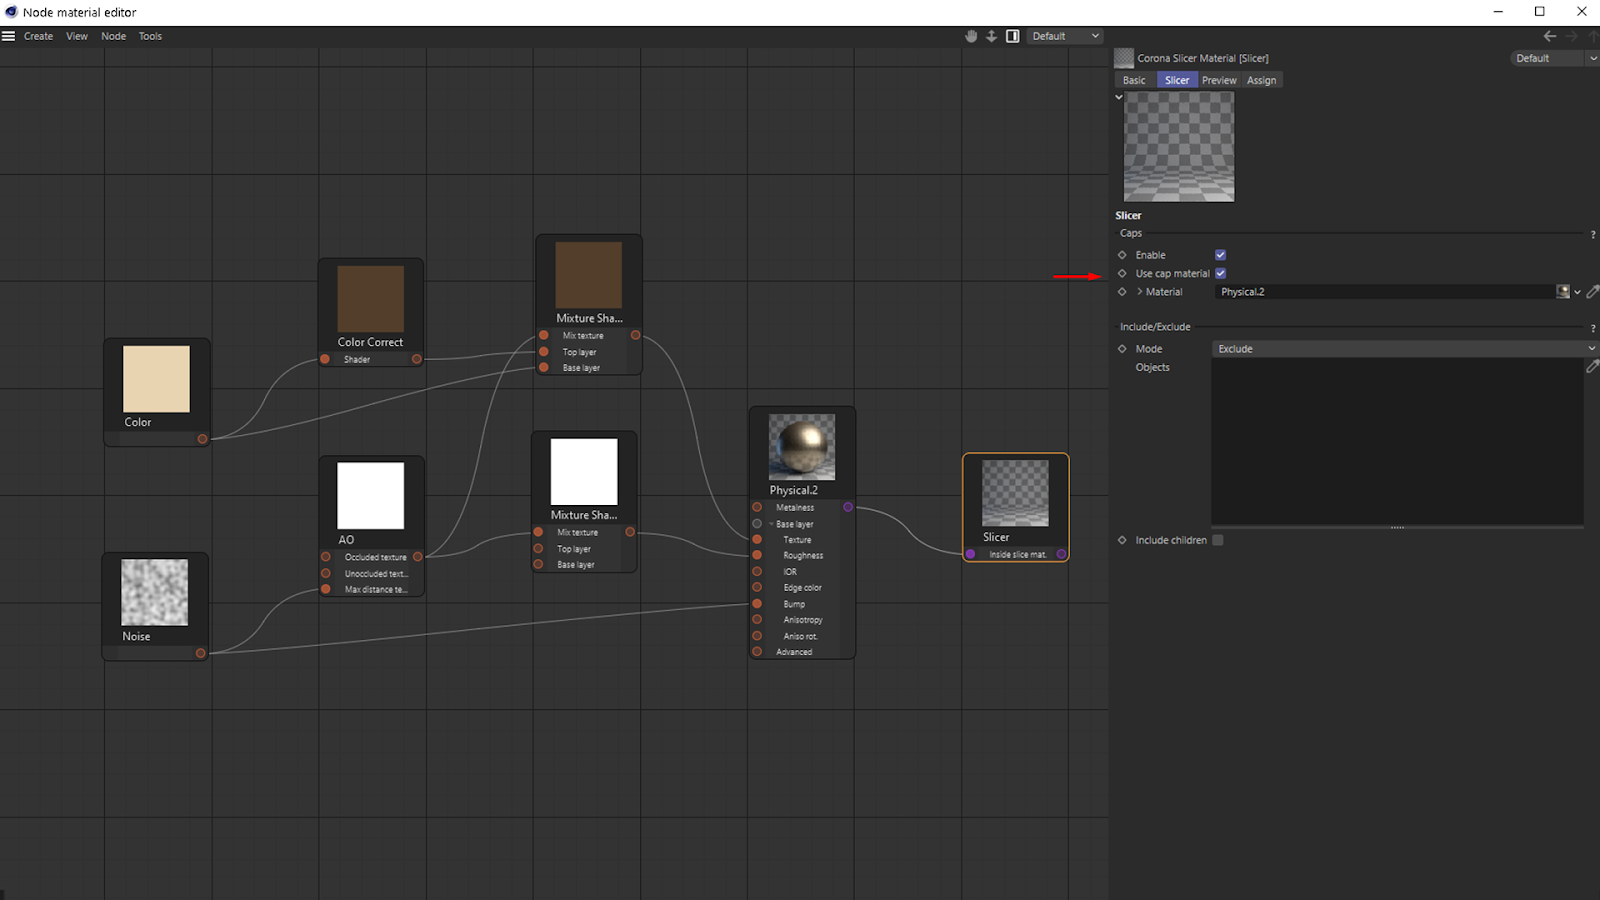Switch to the Slicer tab

point(1177,80)
